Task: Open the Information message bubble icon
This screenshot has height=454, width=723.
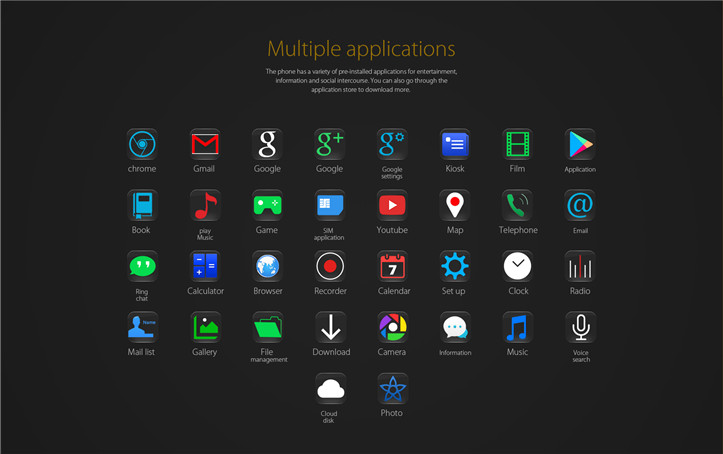Action: pos(455,327)
